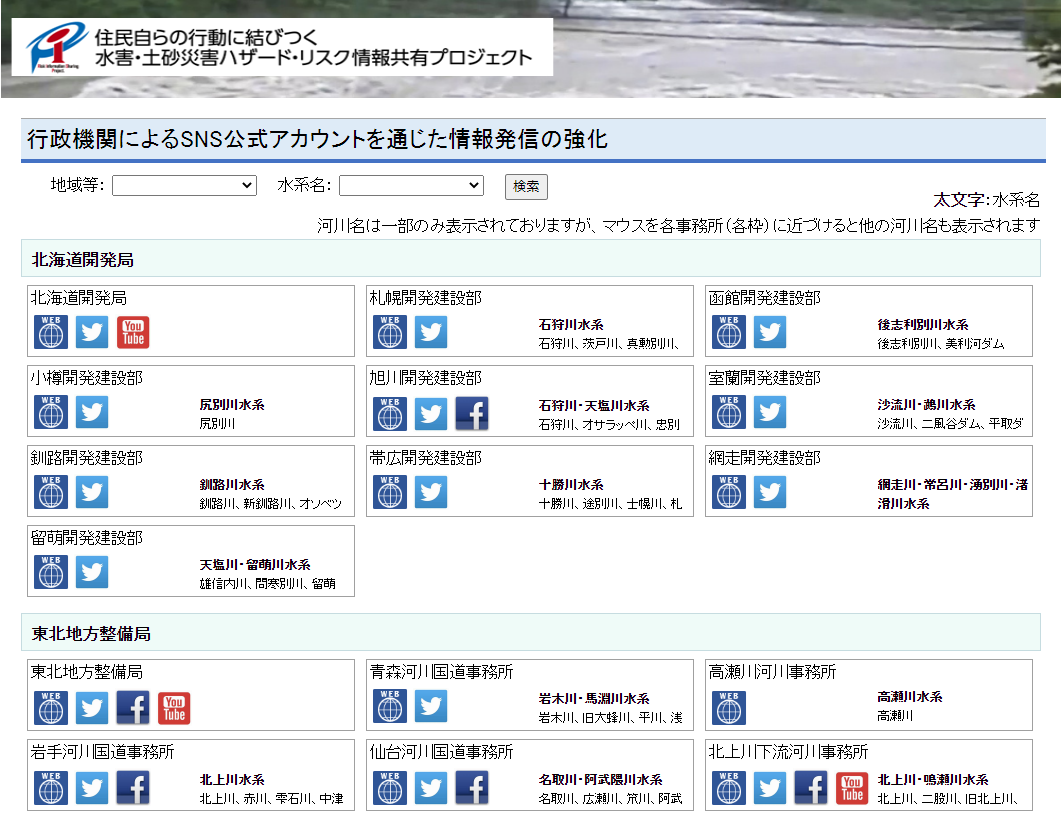Screen dimensions: 1063x815
Task: Click the 室蘭開発建設部 WEB icon
Action: tap(729, 412)
